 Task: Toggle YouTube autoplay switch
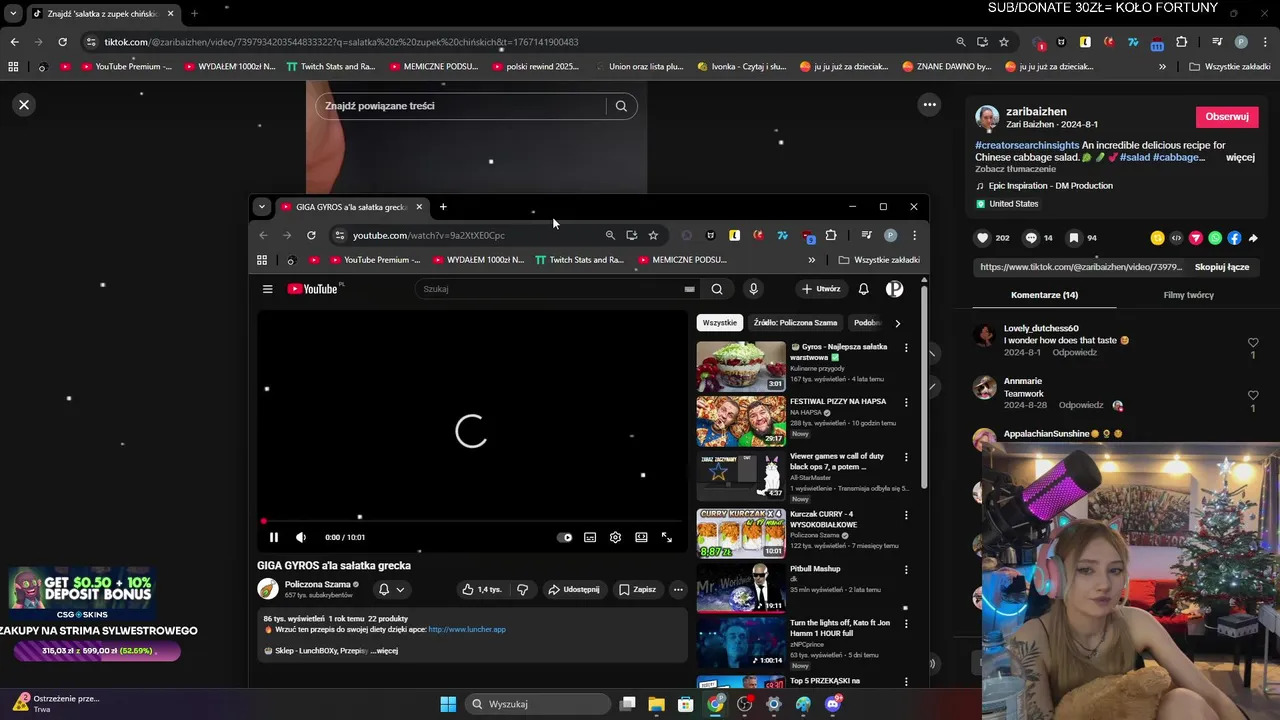[565, 537]
